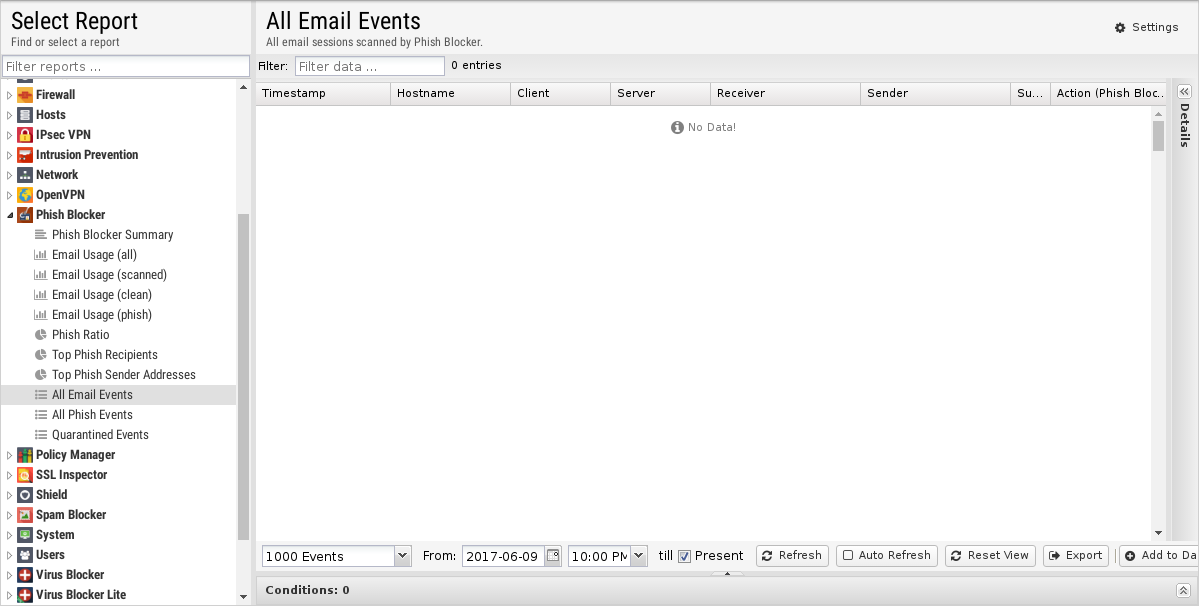Click the IPsec VPN lock icon
1199x606 pixels.
pyautogui.click(x=24, y=134)
